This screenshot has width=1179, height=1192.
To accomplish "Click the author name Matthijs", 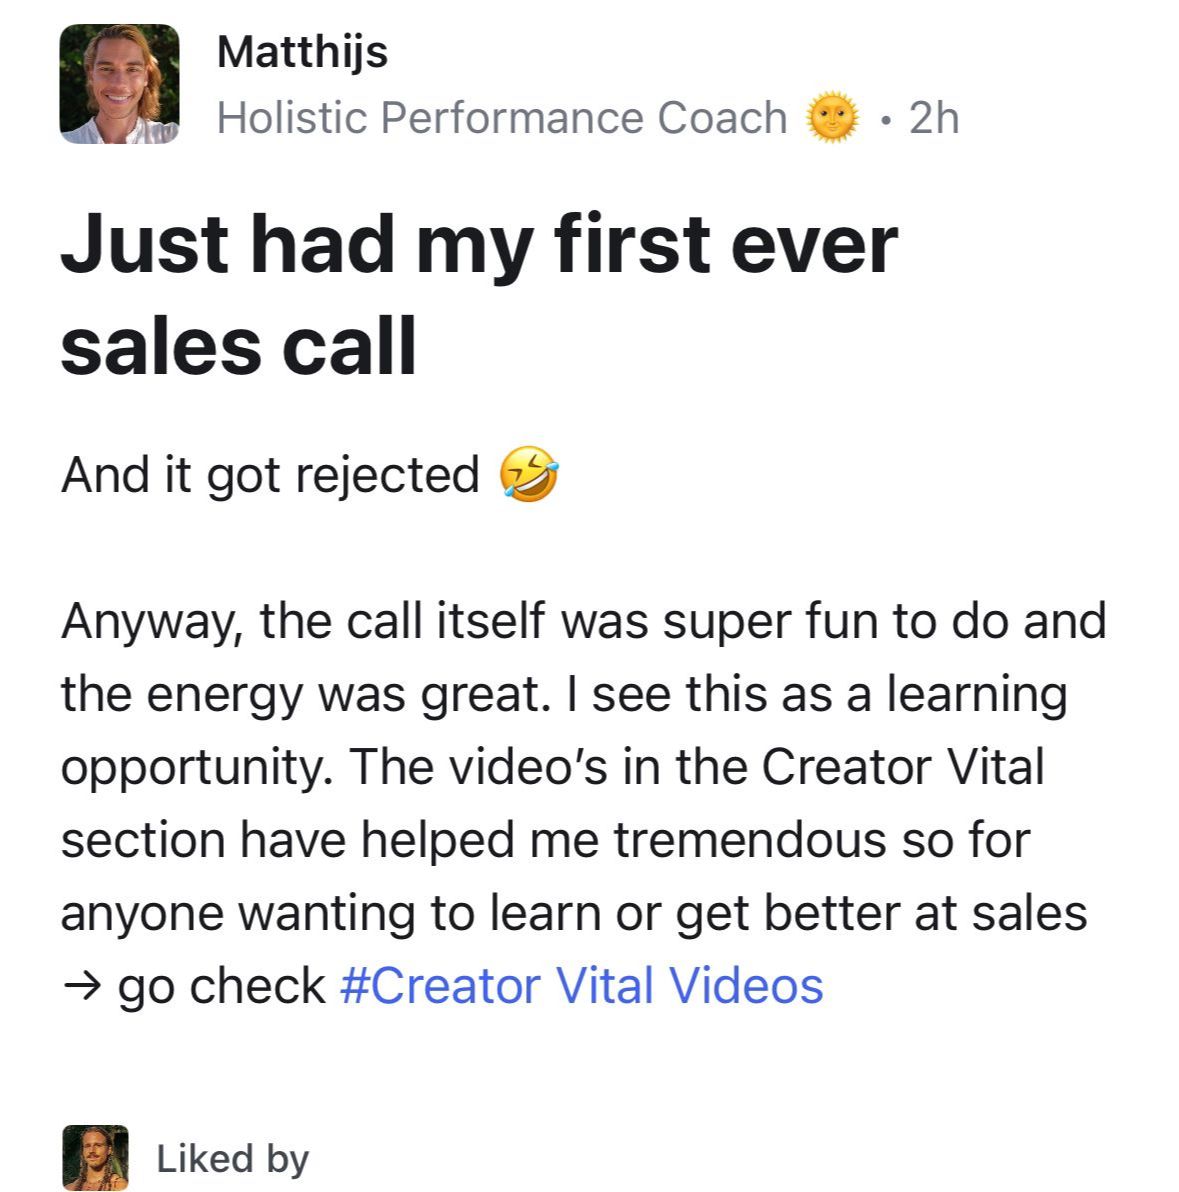I will [301, 50].
